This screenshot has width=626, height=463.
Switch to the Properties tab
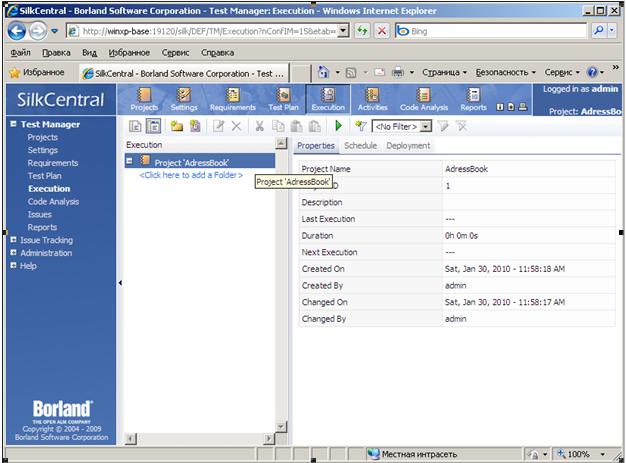316,146
